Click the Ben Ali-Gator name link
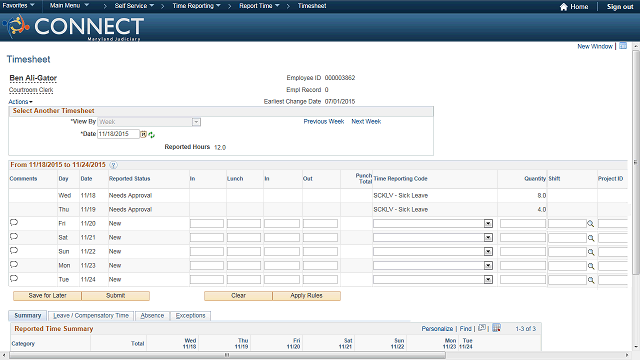Viewport: 640px width, 360px height. tap(33, 78)
